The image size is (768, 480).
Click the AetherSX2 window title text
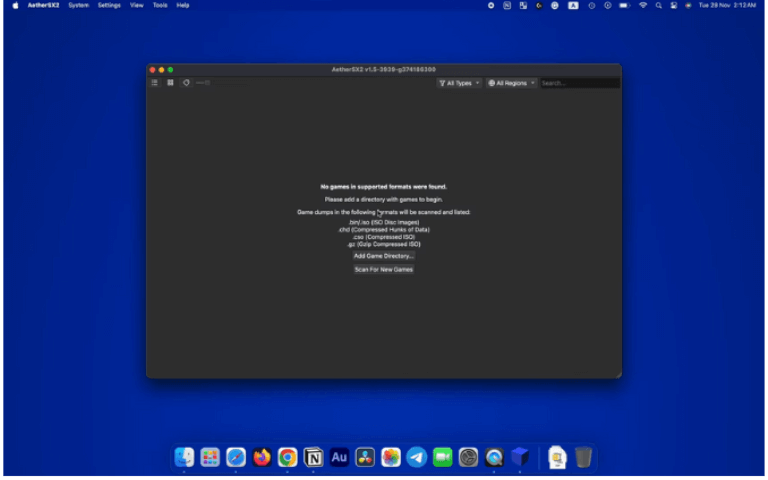(x=384, y=70)
